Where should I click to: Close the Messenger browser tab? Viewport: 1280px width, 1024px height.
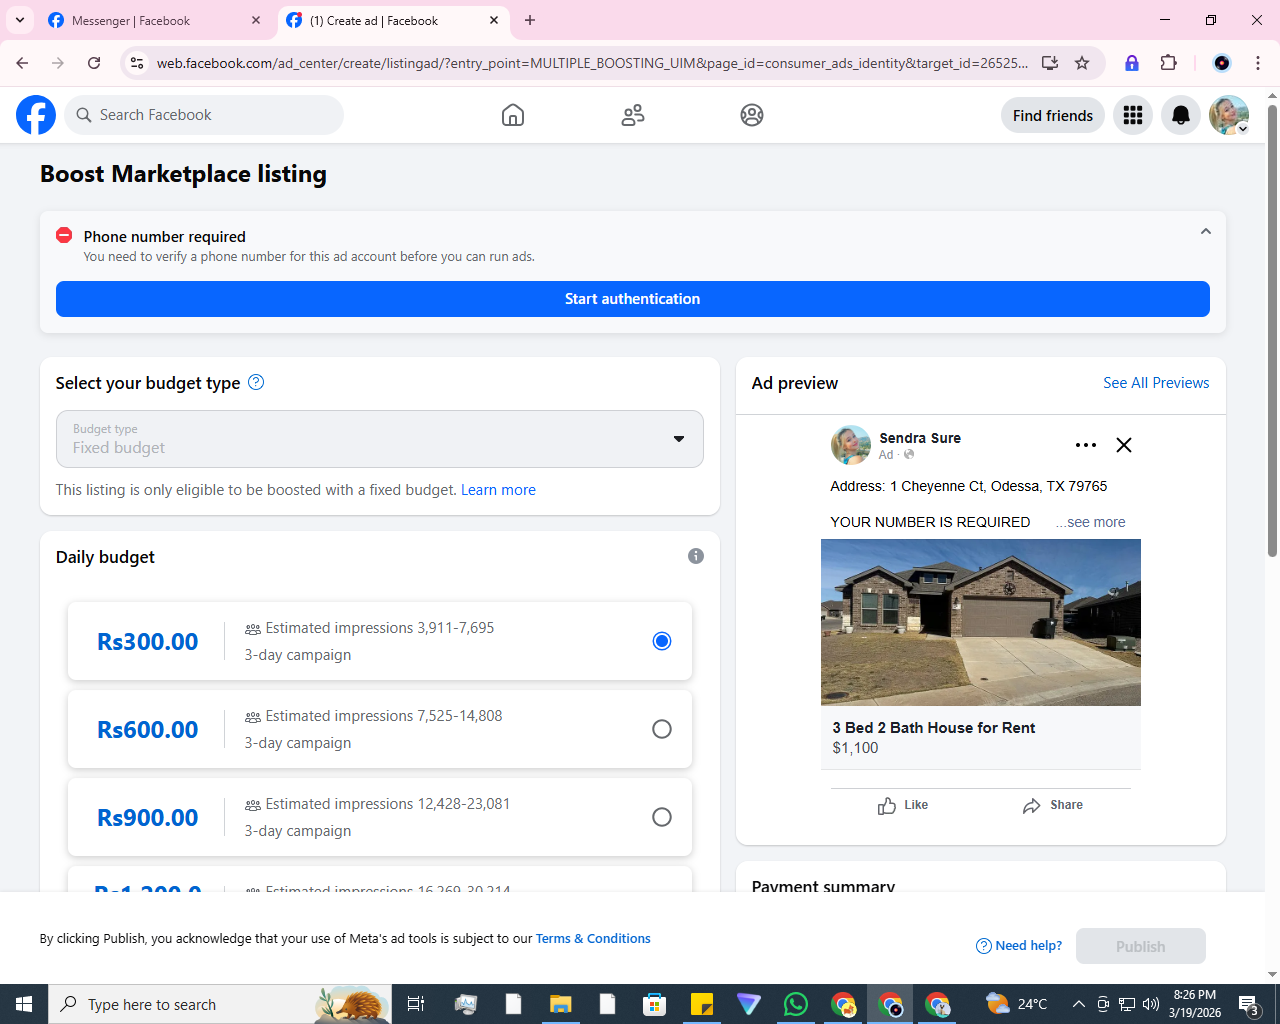(256, 20)
